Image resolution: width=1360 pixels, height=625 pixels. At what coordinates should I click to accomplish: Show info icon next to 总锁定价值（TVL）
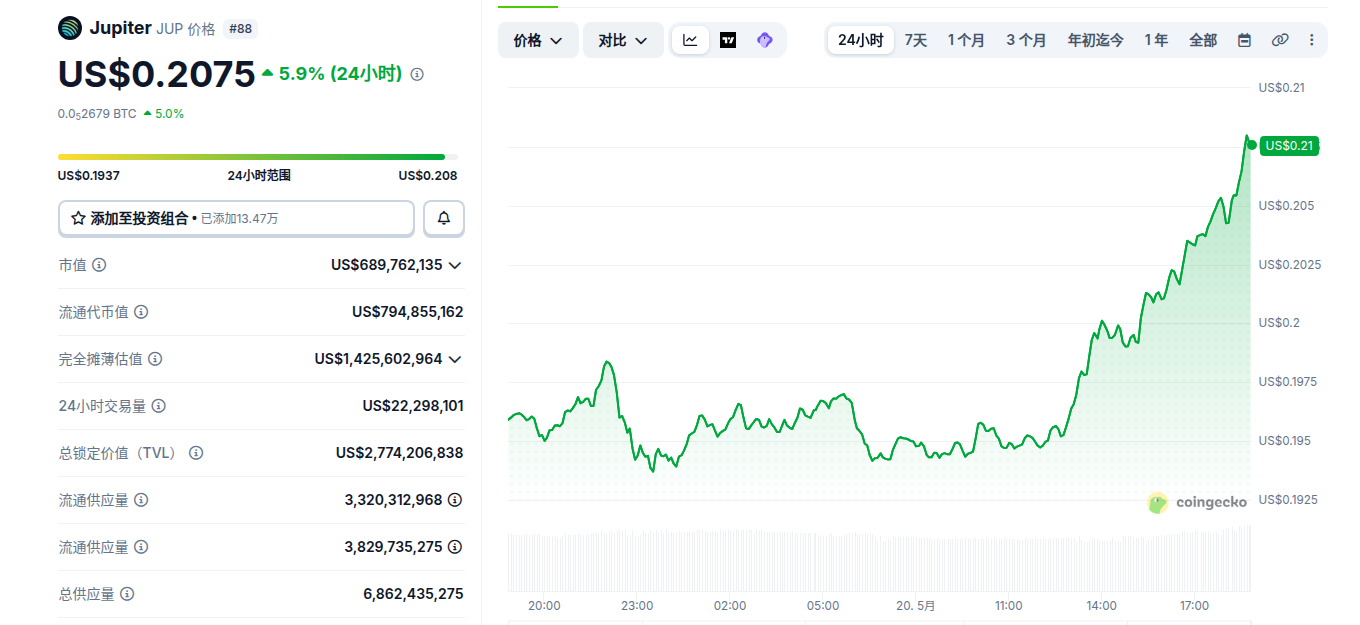pyautogui.click(x=196, y=453)
